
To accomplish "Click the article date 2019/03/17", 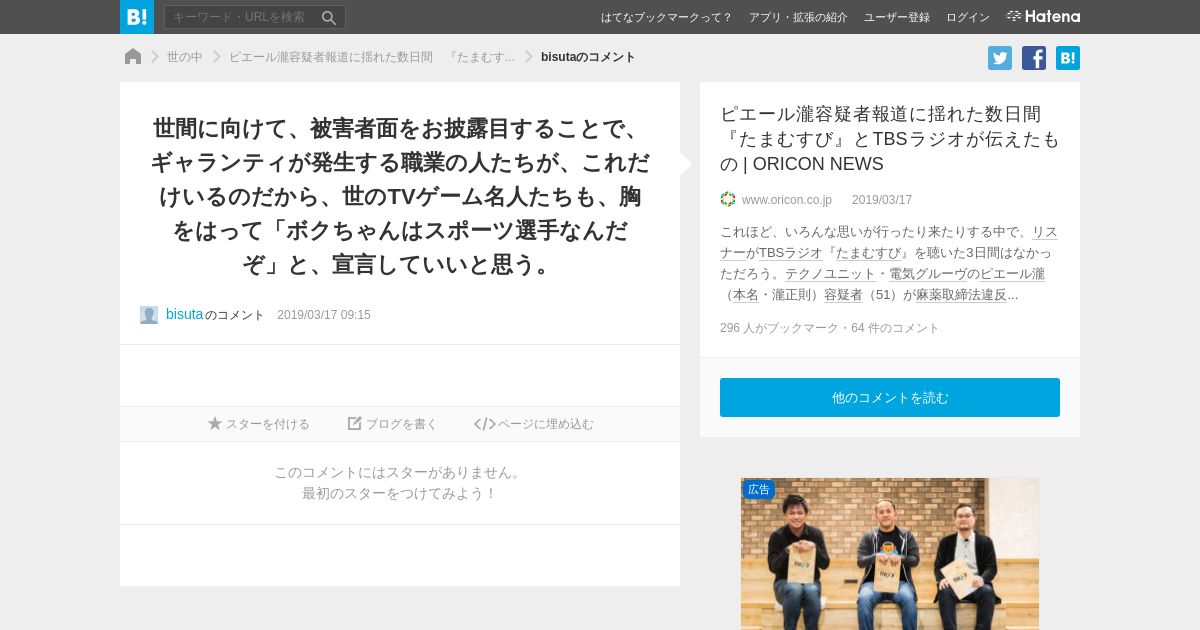I will coord(882,200).
